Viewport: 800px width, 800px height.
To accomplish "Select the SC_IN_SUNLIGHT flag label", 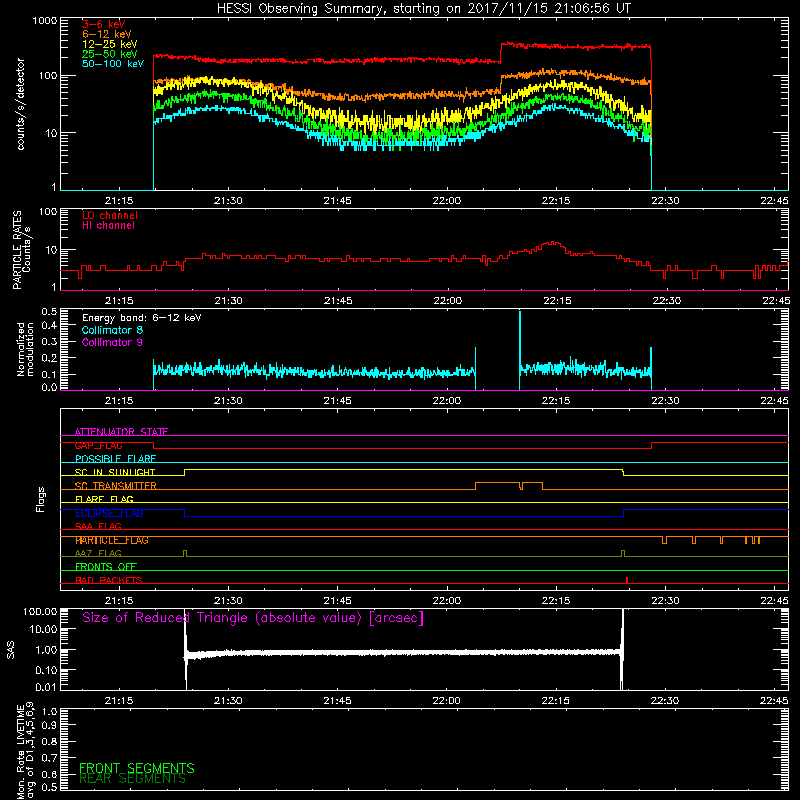I will [x=115, y=472].
